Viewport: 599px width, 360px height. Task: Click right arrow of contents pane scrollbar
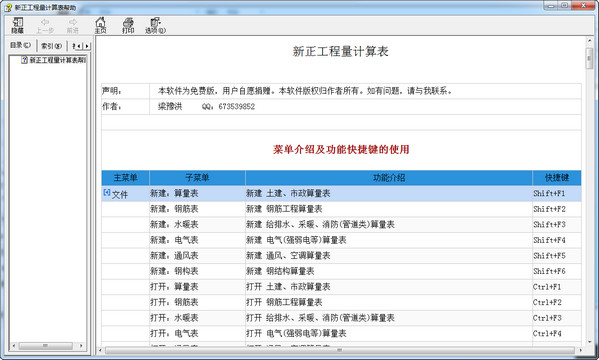pyautogui.click(x=81, y=346)
